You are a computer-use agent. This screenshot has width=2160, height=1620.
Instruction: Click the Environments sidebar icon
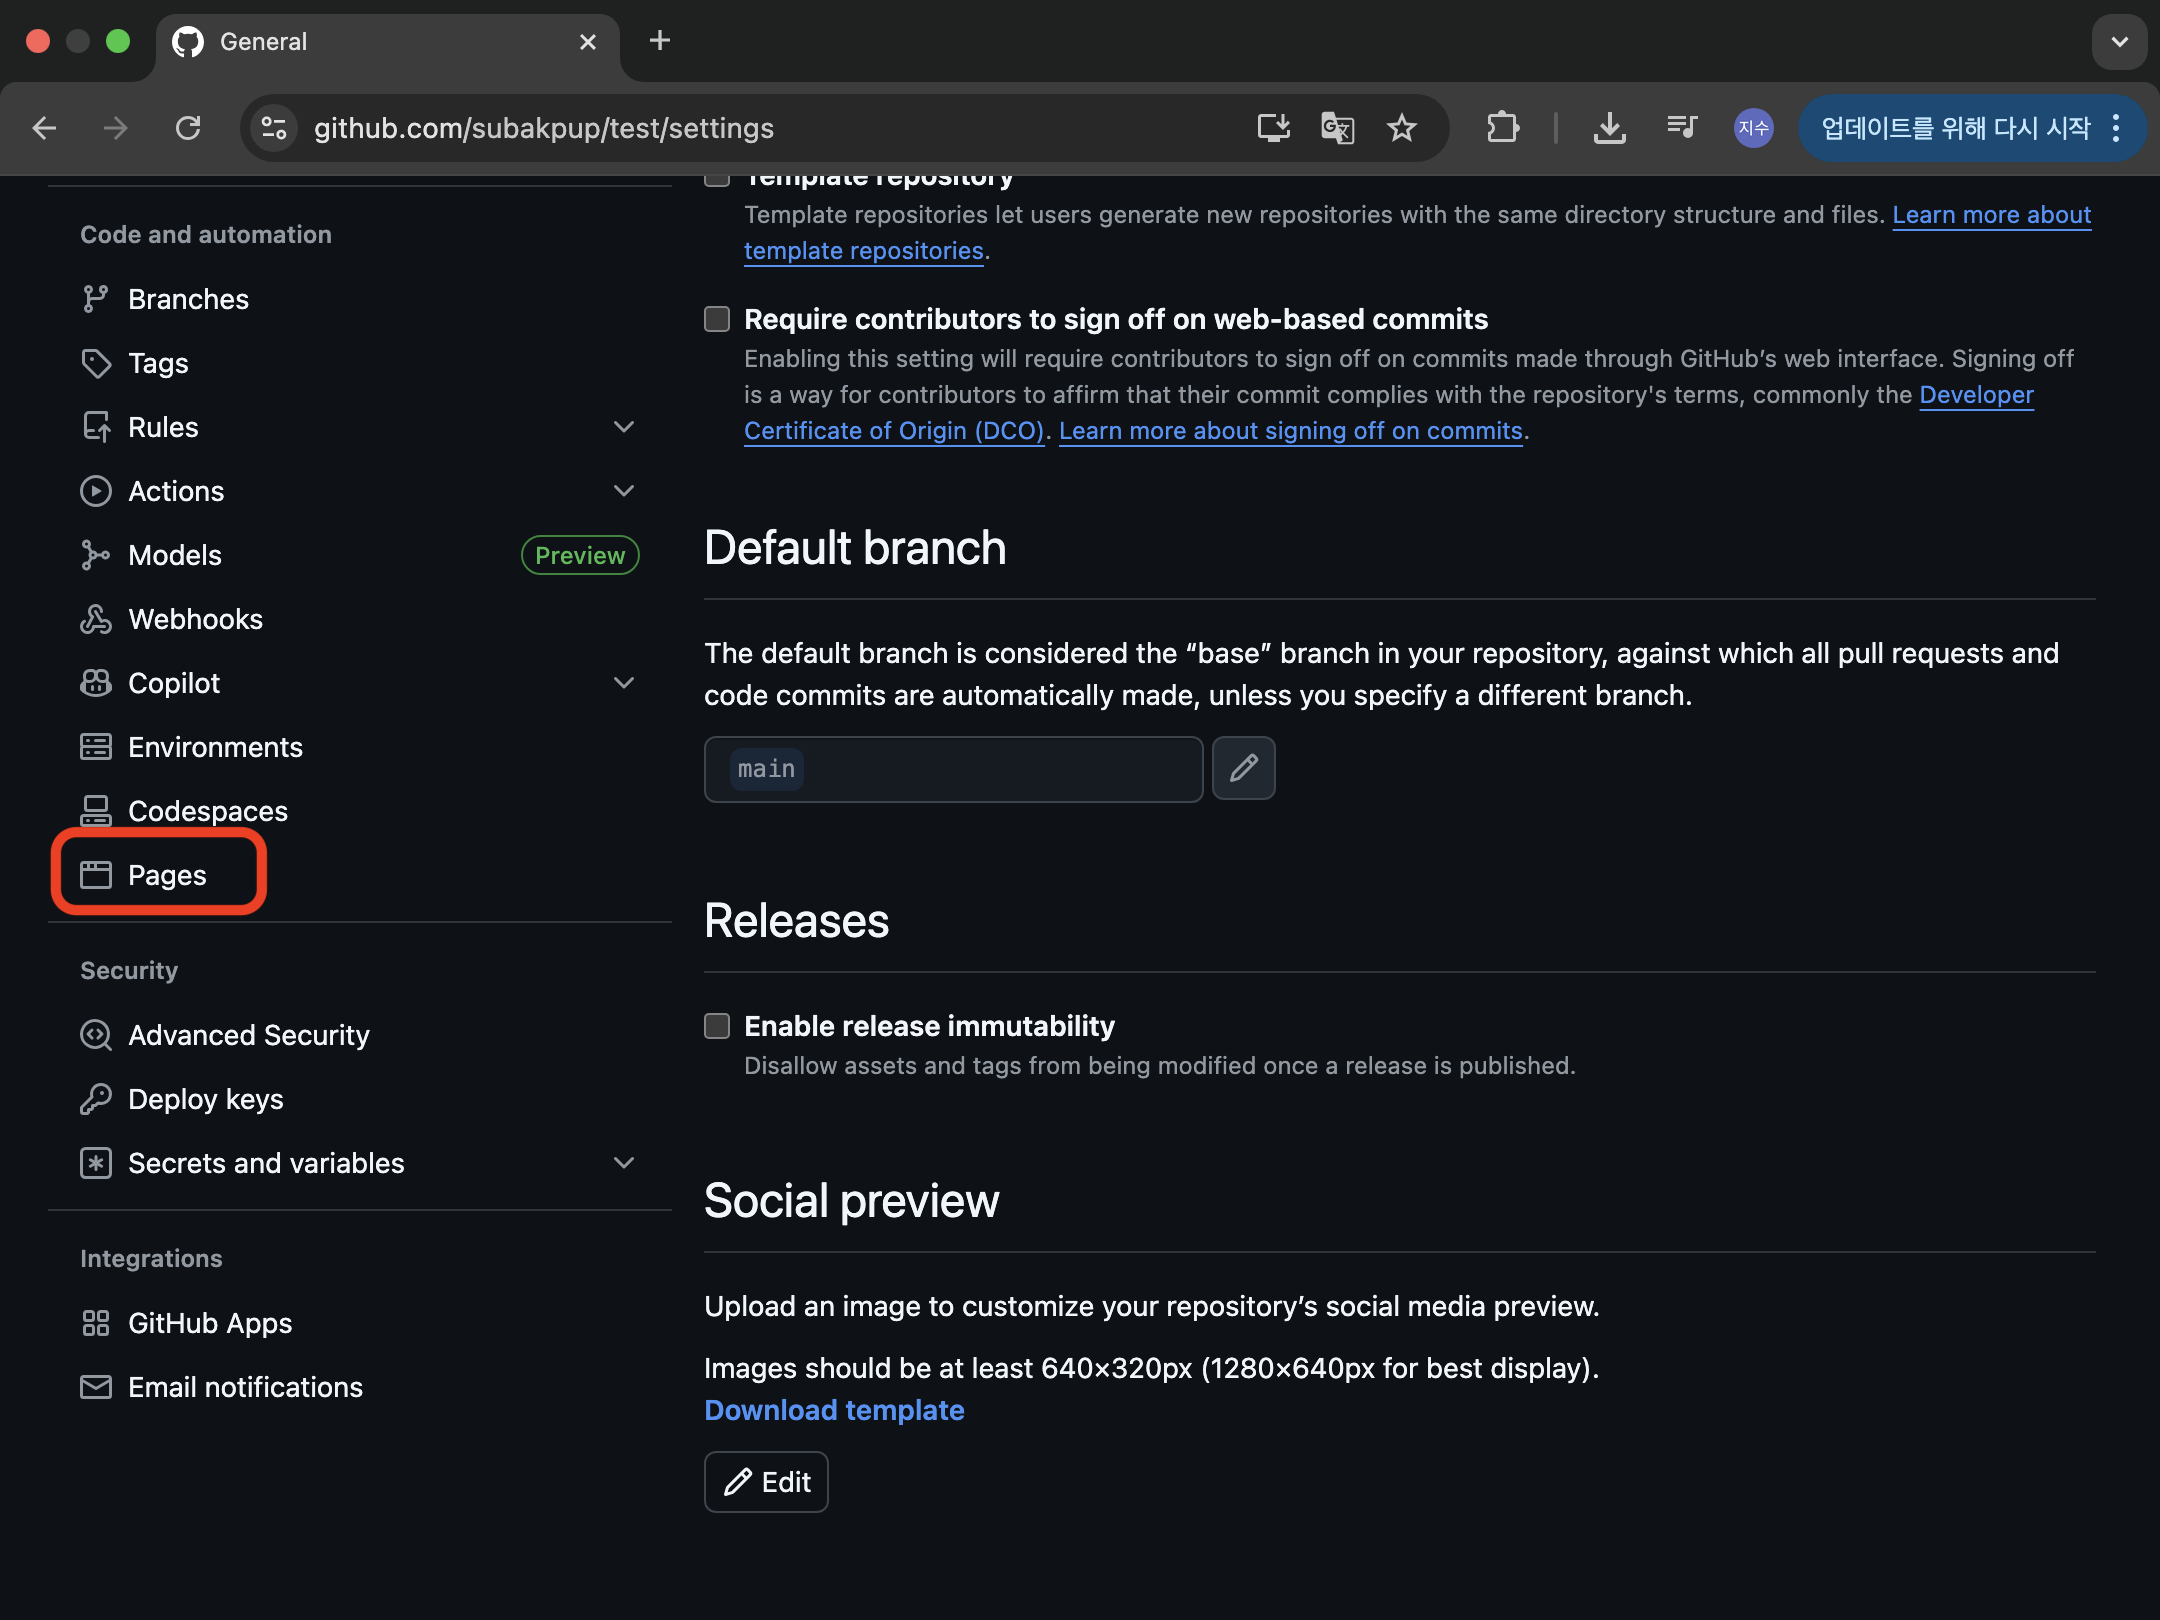pos(96,747)
